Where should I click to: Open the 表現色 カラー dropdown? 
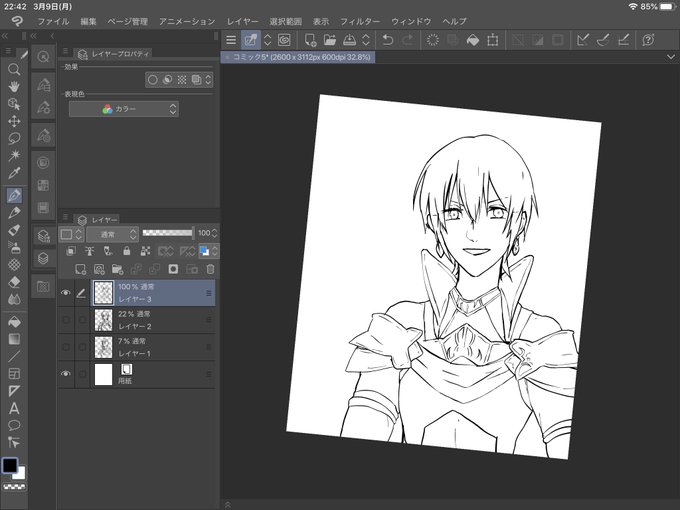coord(124,109)
